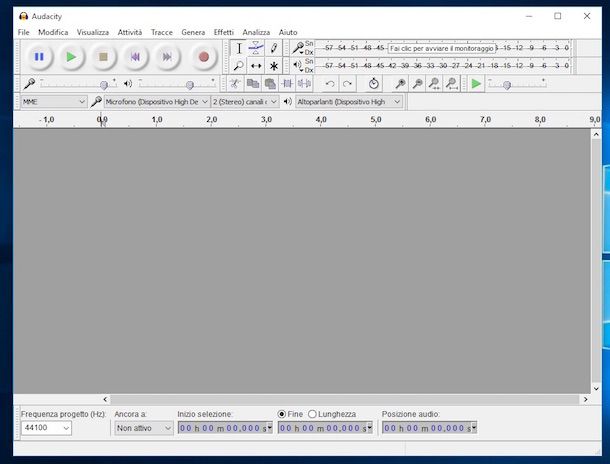Click "Fai clic per avviare il monitoraggio"

point(442,48)
